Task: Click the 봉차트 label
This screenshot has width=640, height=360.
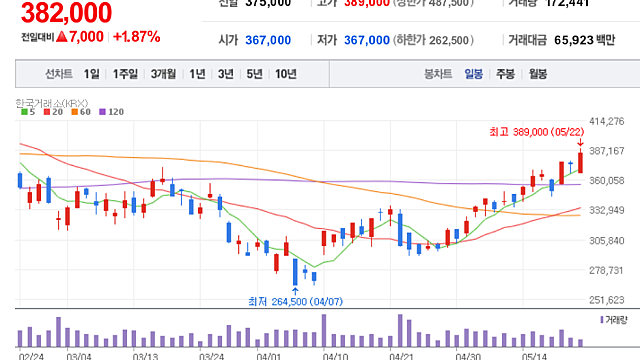Action: coord(438,74)
